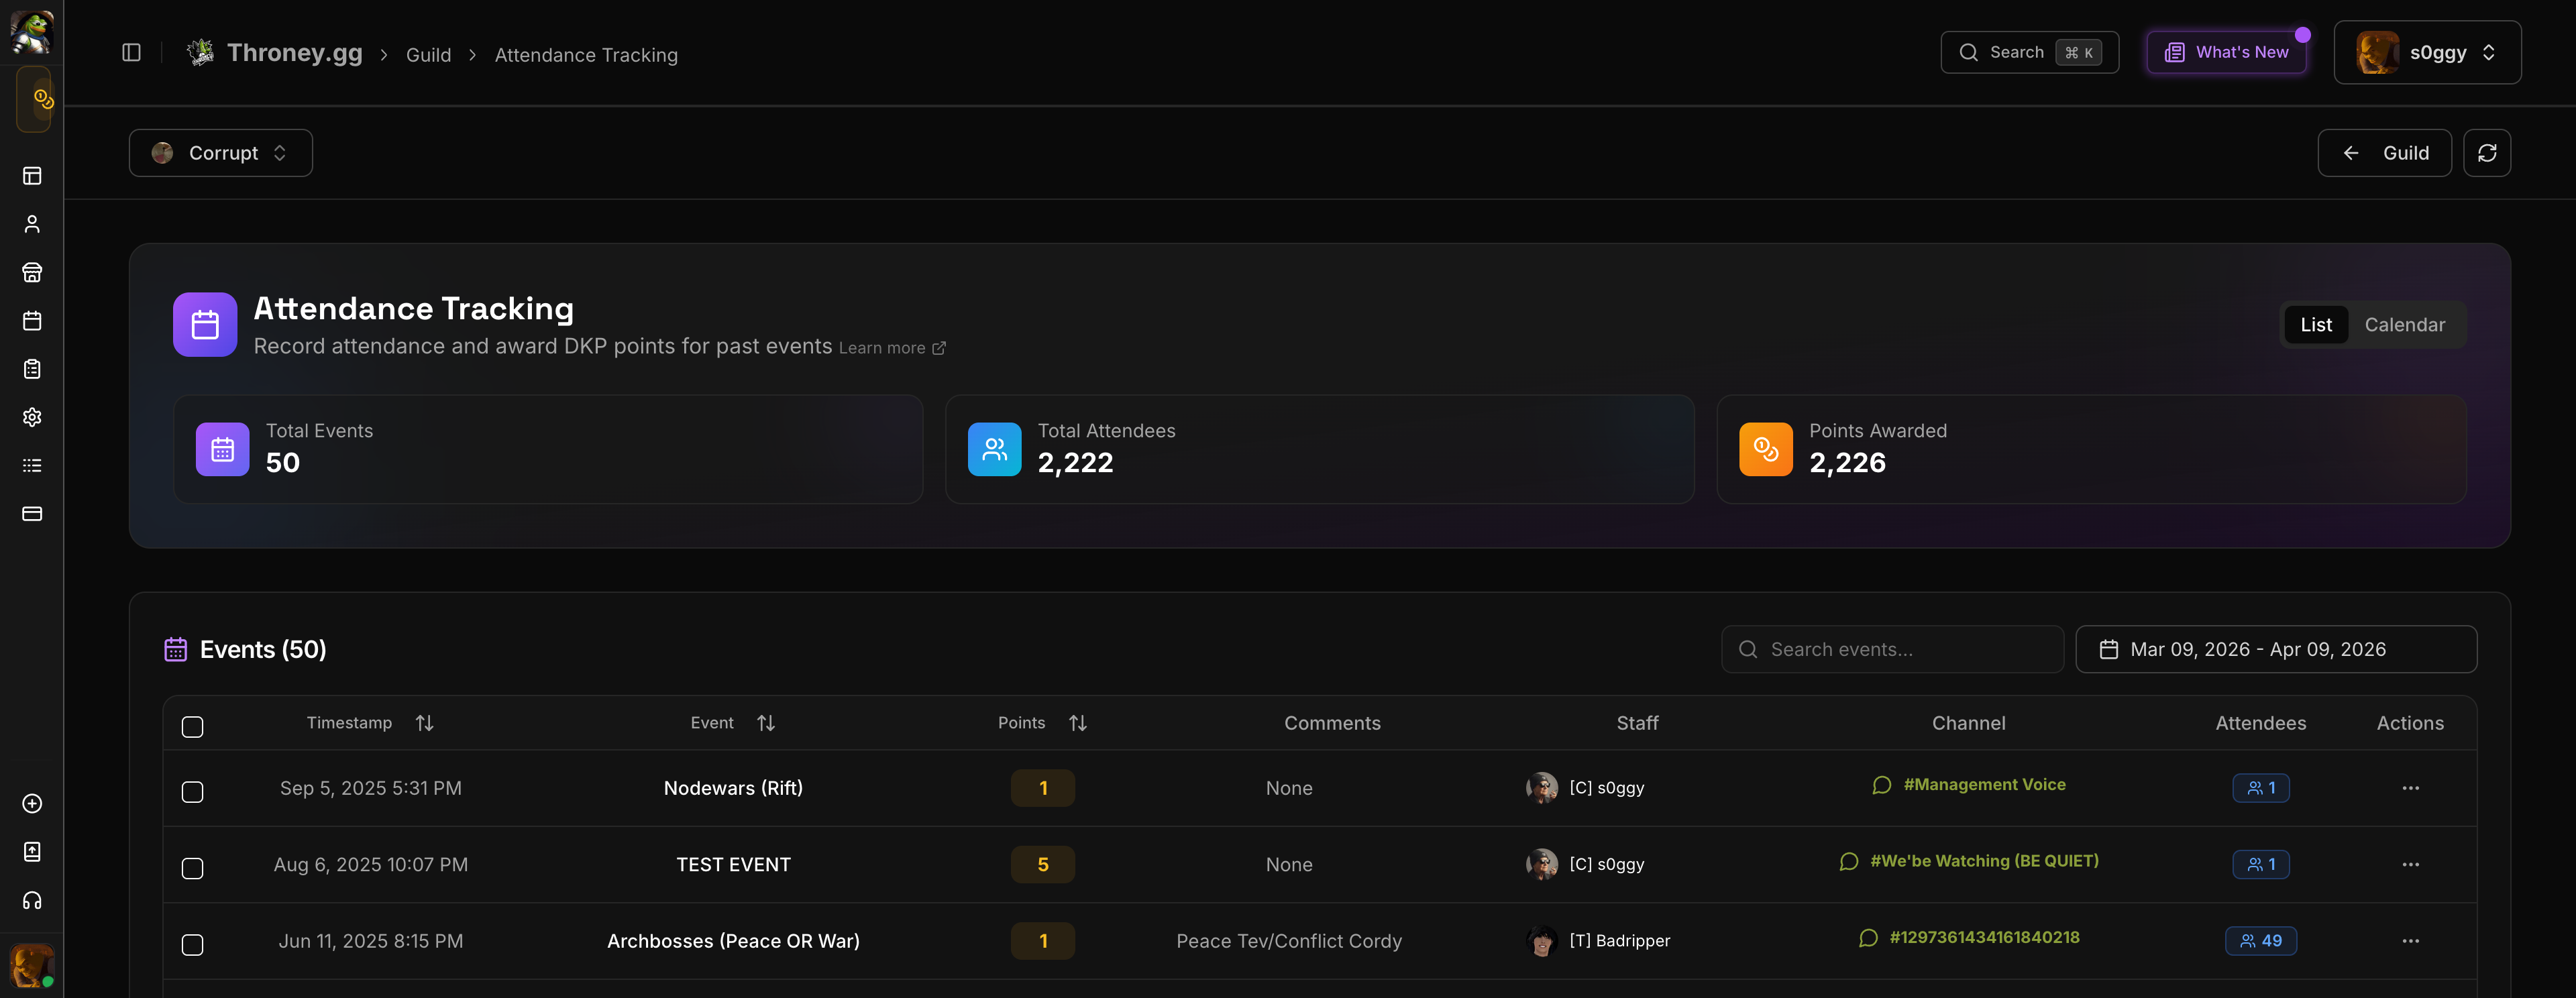Sort table by Points column

pos(1042,723)
